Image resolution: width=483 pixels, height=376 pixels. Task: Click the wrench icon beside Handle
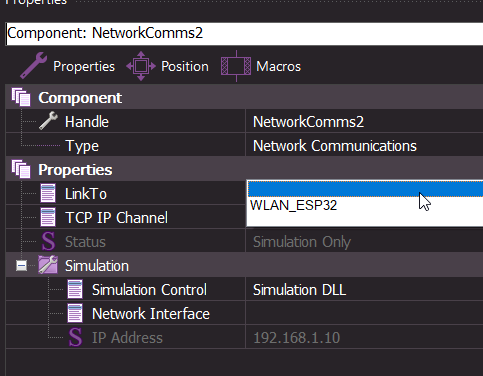tap(48, 121)
